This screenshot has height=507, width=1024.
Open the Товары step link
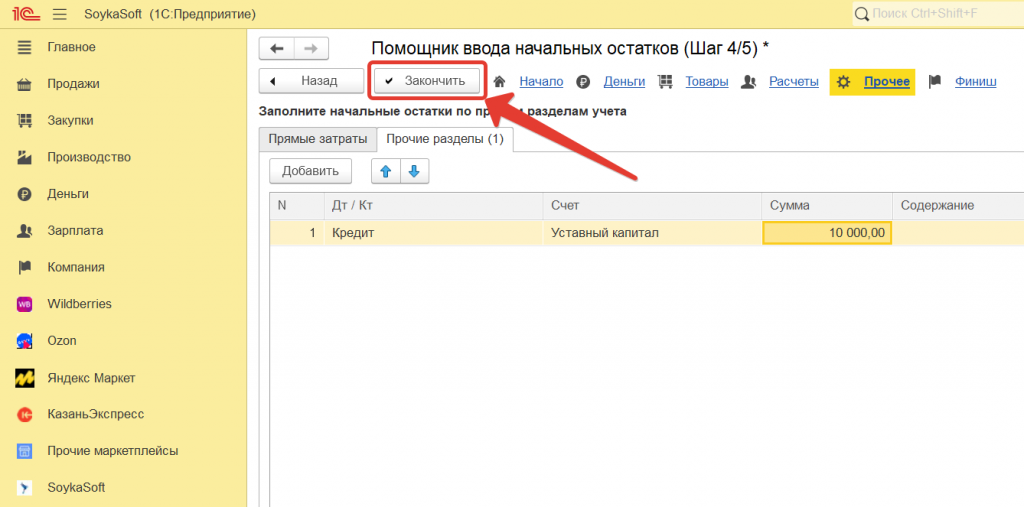[706, 82]
